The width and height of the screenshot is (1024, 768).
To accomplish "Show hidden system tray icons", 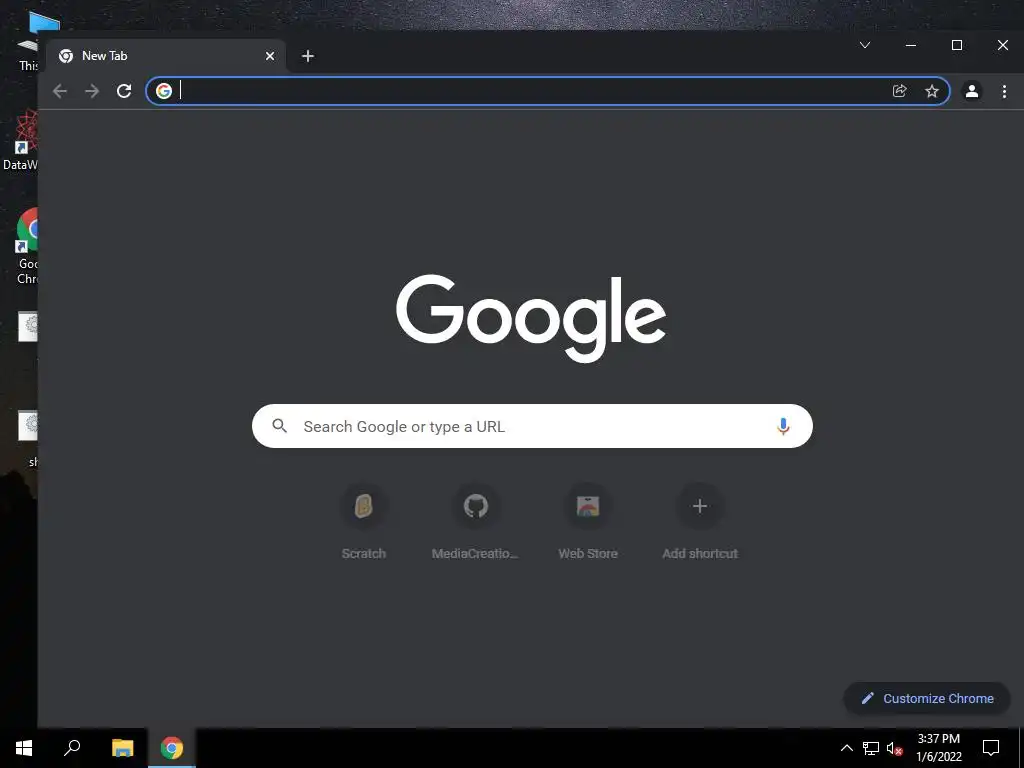I will tap(846, 748).
